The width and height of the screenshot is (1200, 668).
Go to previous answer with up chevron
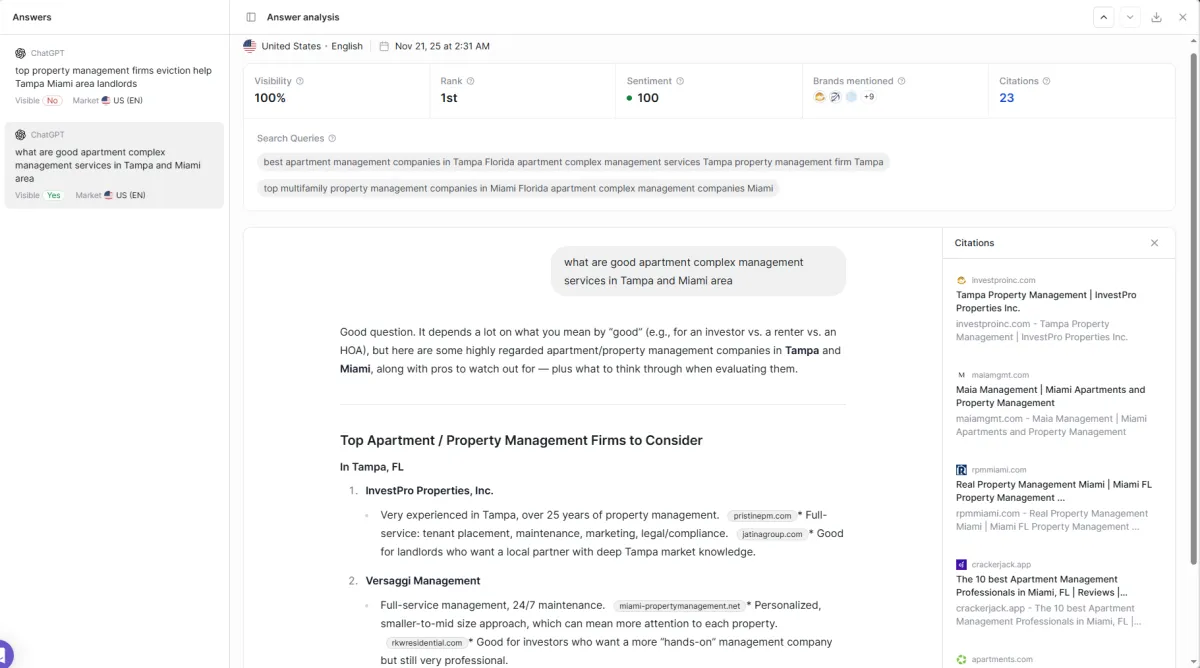[1104, 17]
